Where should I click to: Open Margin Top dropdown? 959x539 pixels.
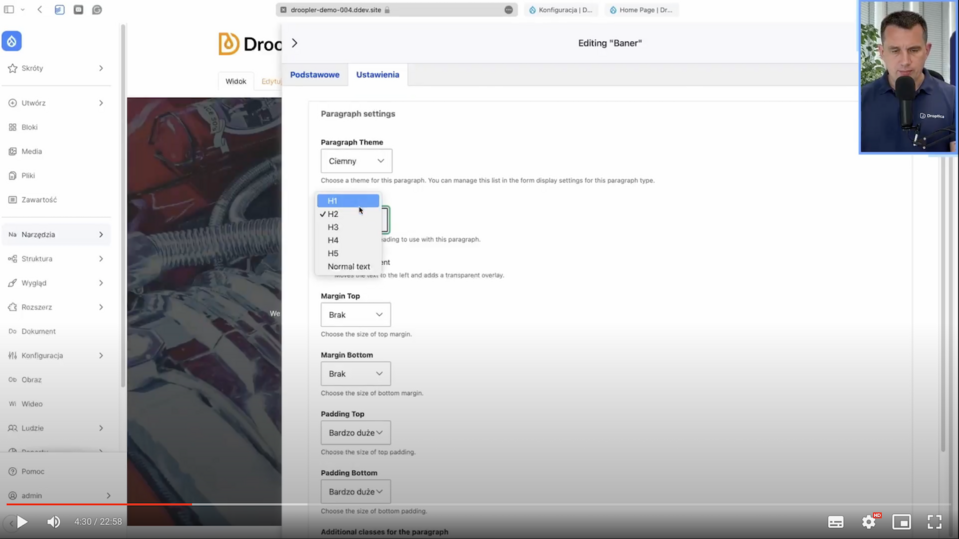pyautogui.click(x=355, y=314)
